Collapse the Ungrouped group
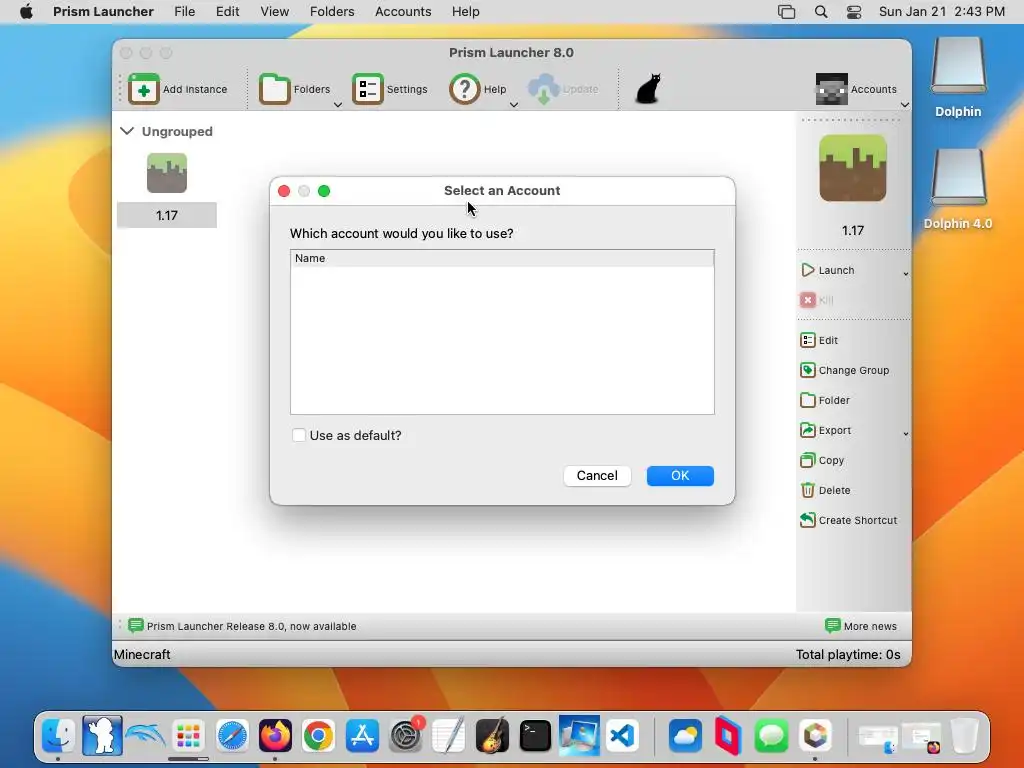1024x768 pixels. 127,131
